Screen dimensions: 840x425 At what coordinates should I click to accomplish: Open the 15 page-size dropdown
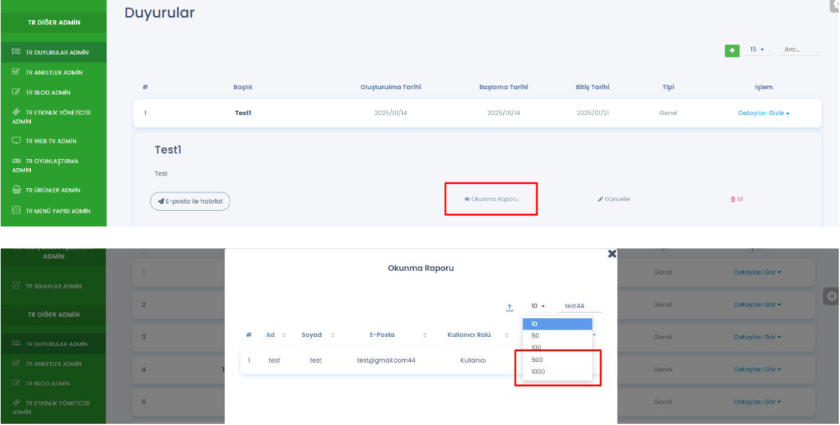(757, 49)
